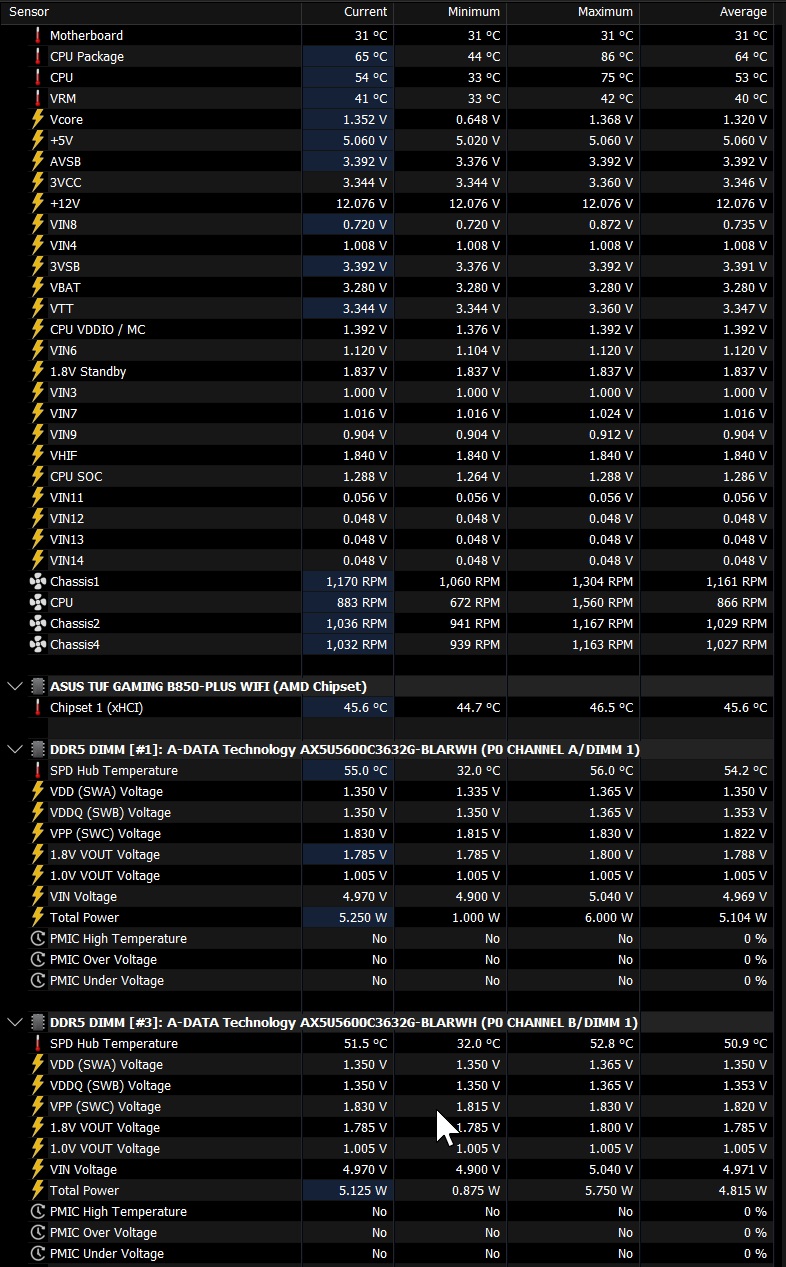Click the Maximum column header

click(x=605, y=12)
